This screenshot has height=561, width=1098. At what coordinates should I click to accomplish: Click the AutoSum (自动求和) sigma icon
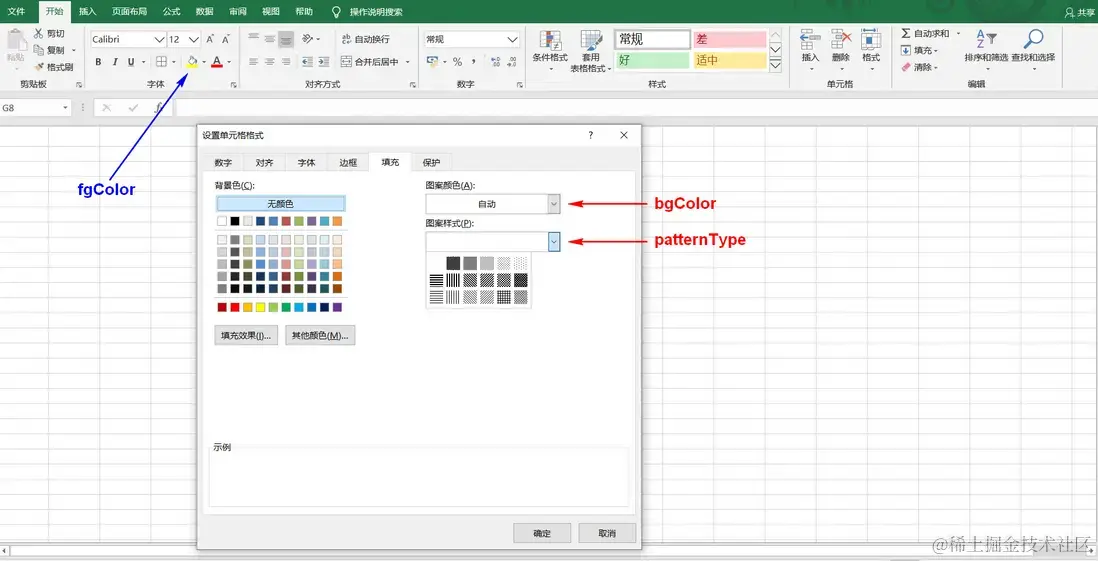906,33
